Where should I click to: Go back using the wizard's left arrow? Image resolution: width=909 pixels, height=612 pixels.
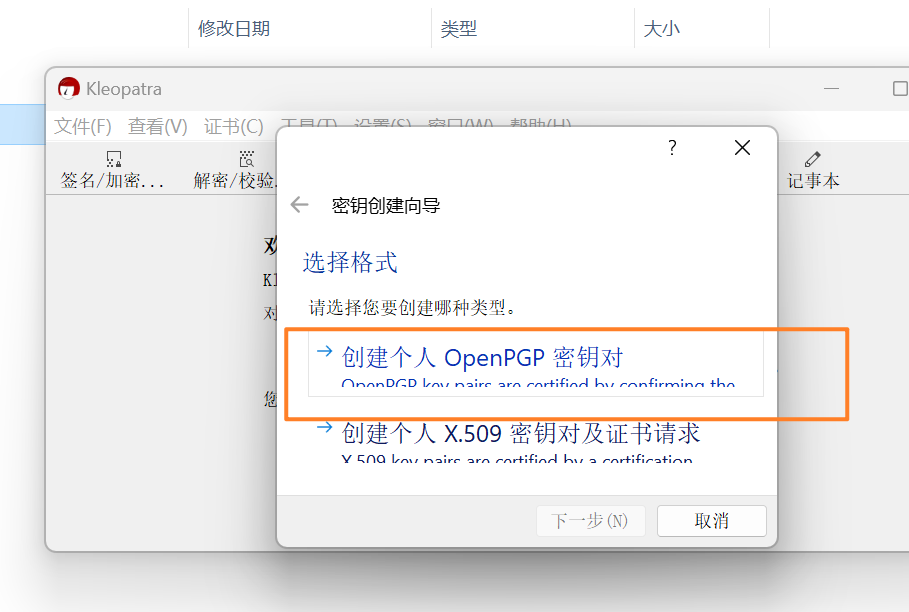tap(299, 205)
